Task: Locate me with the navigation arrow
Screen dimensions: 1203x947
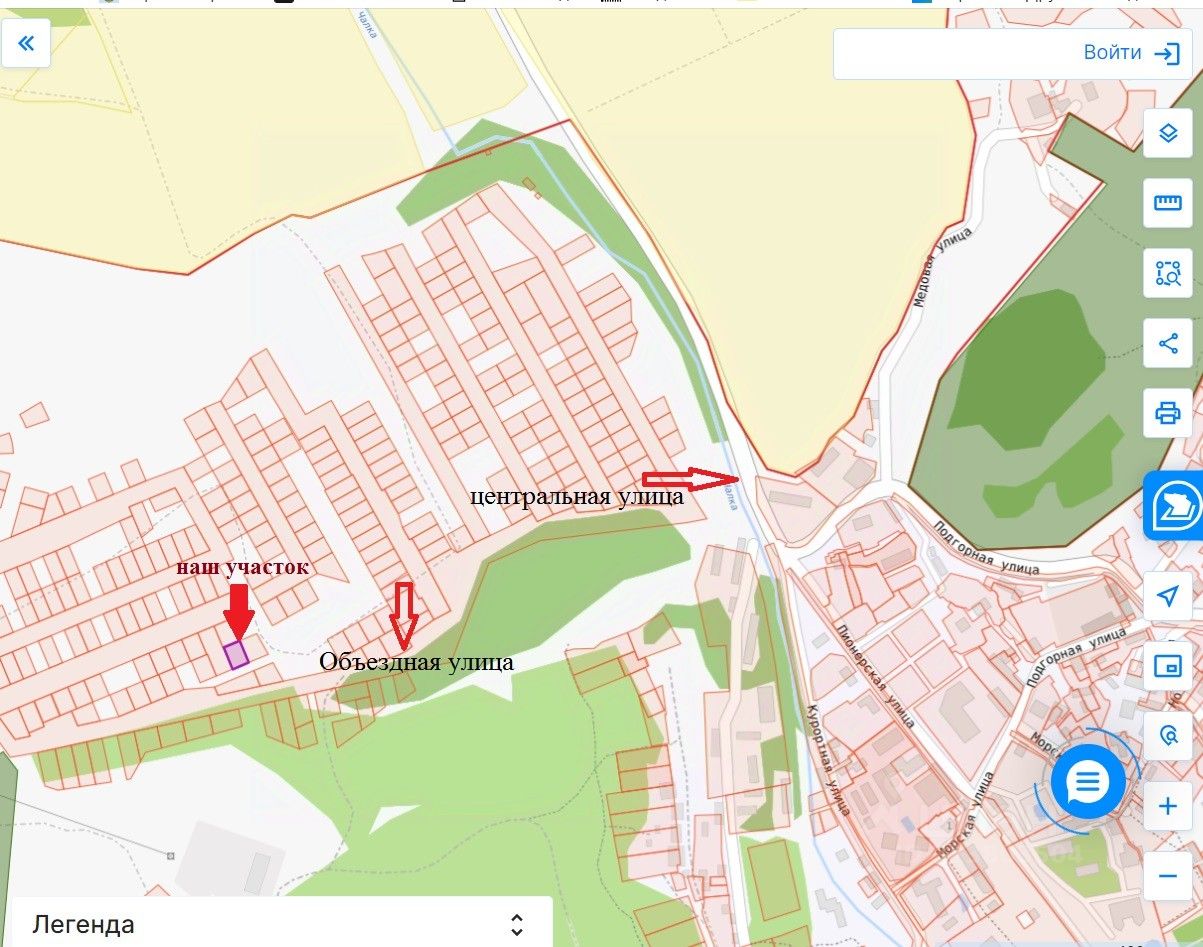Action: (1168, 596)
